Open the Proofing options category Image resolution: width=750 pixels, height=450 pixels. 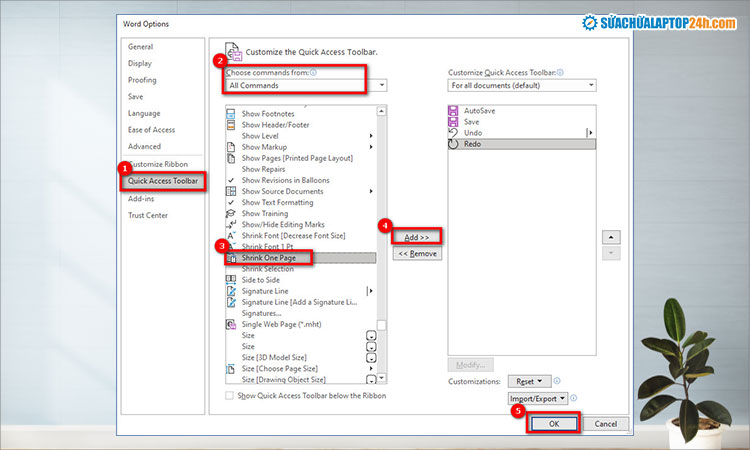pyautogui.click(x=142, y=80)
